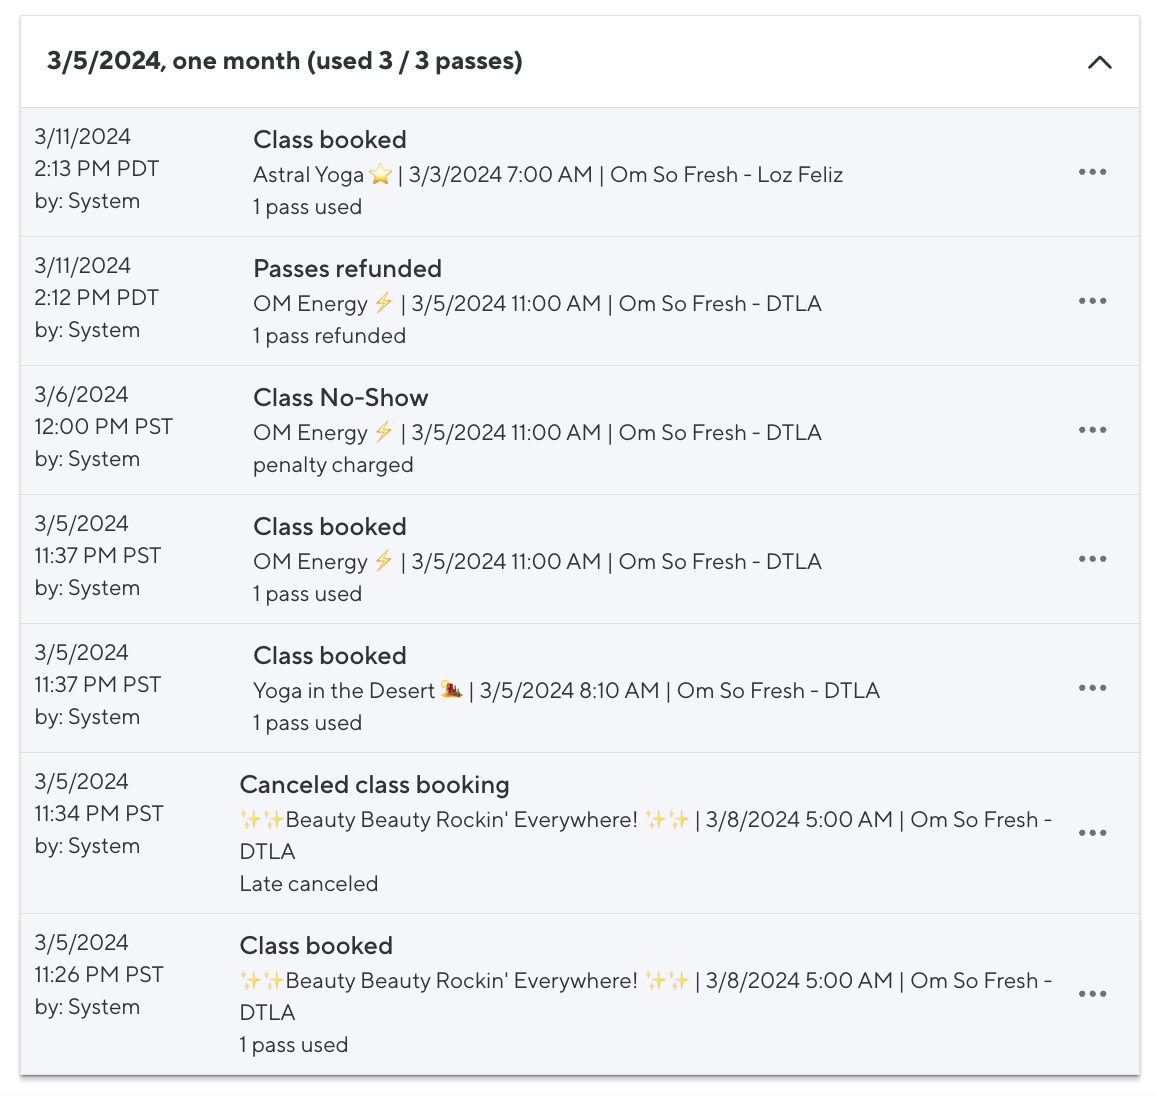Select the "Canceled class booking" heading
Viewport: 1156px width, 1096px height.
[374, 785]
